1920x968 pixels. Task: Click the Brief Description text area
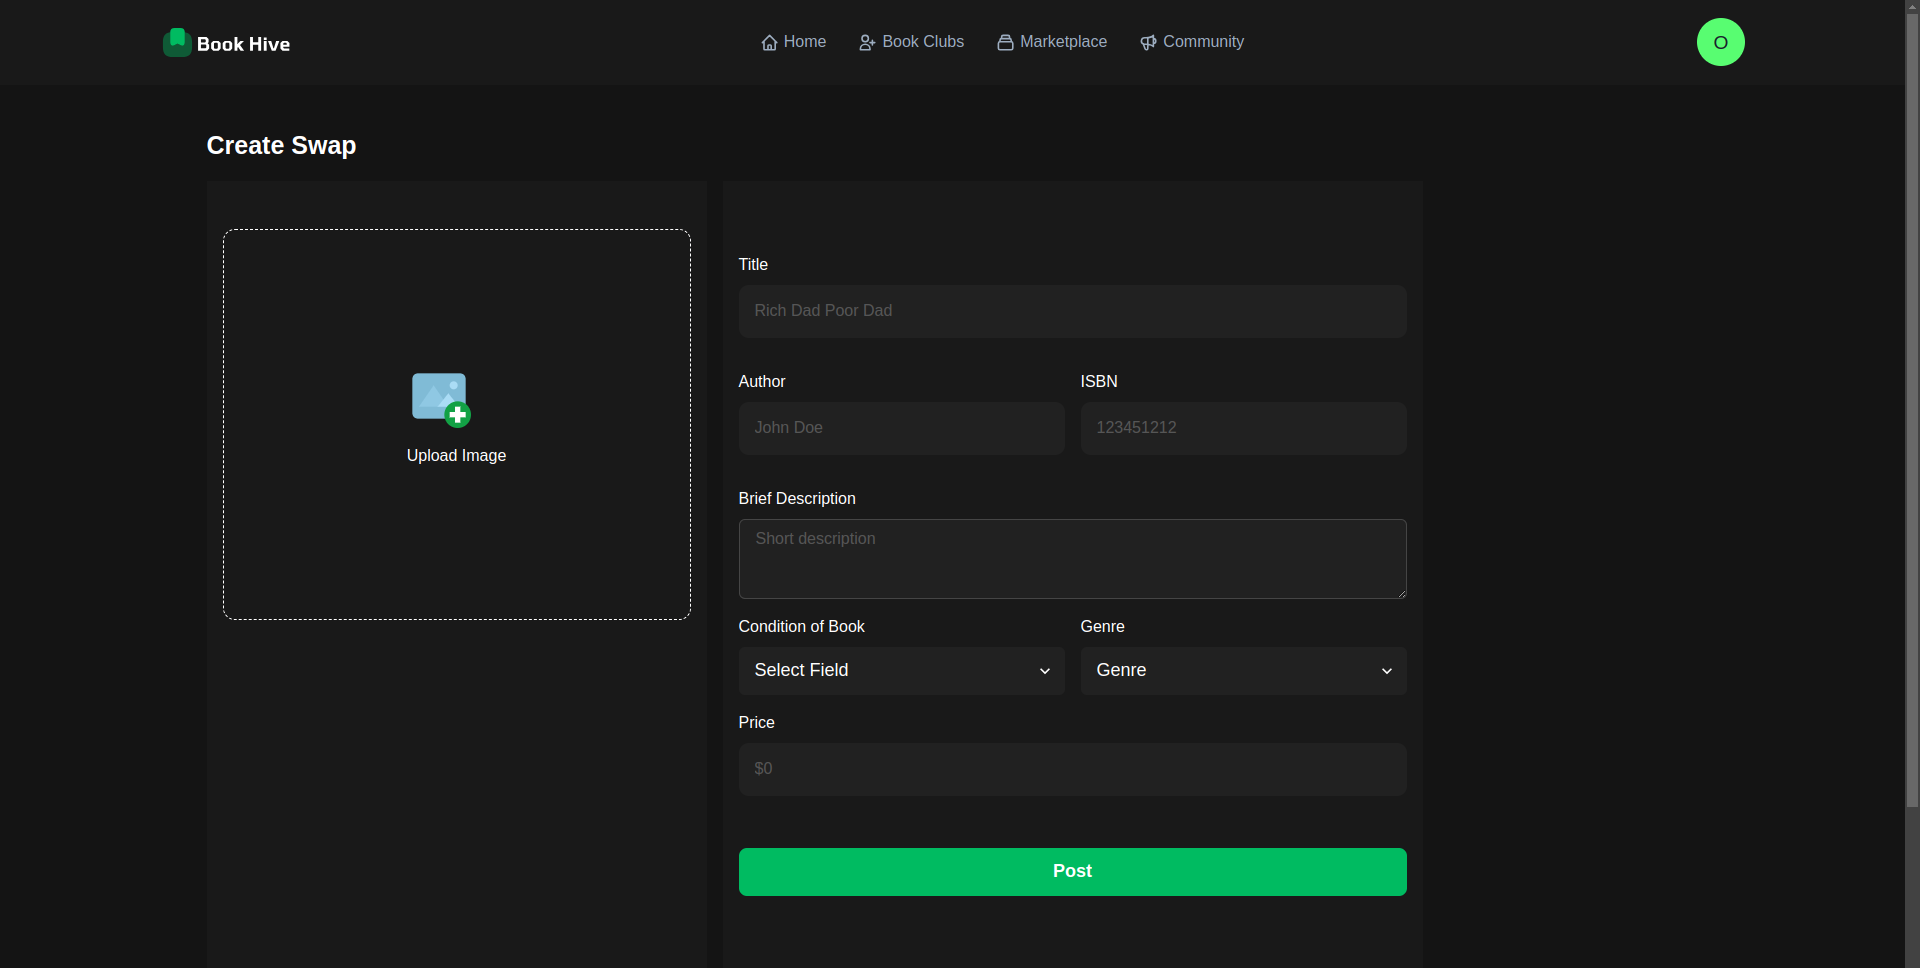point(1072,559)
